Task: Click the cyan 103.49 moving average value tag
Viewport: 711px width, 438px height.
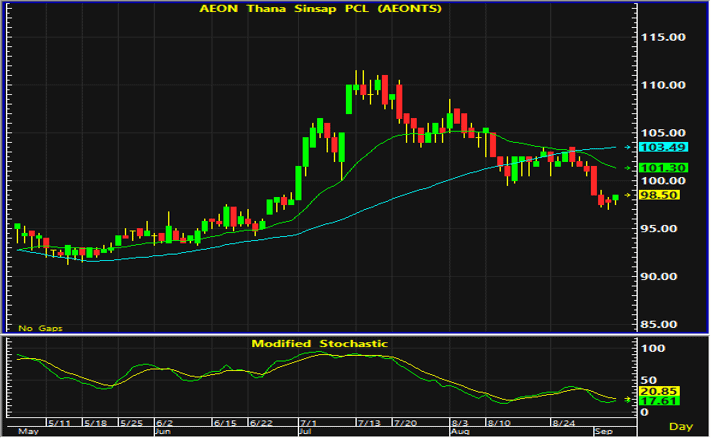Action: click(x=663, y=147)
